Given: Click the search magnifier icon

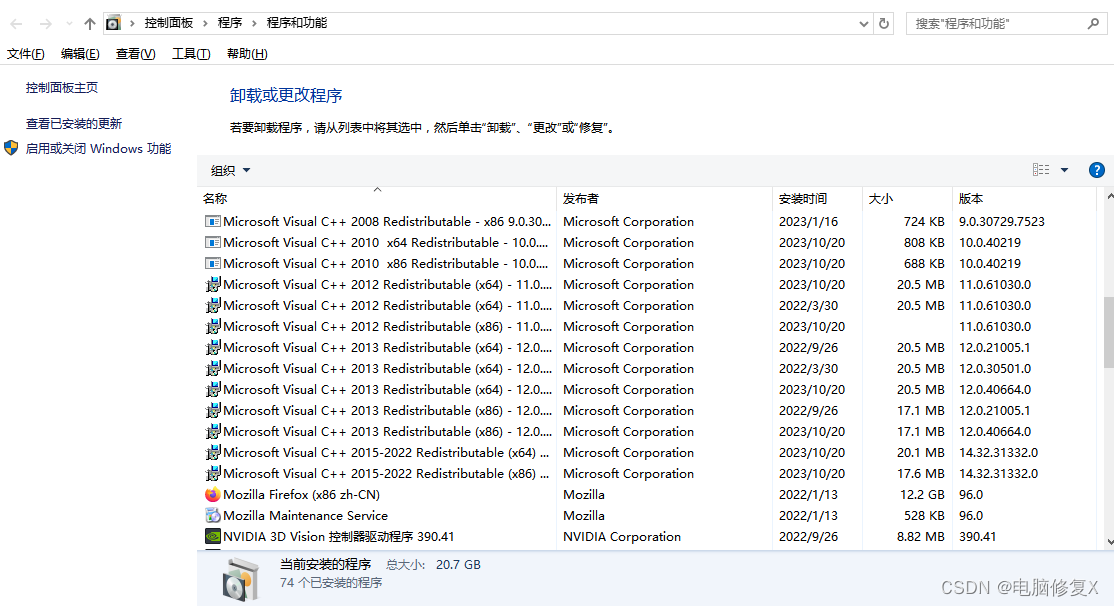Looking at the screenshot, I should [x=1093, y=23].
